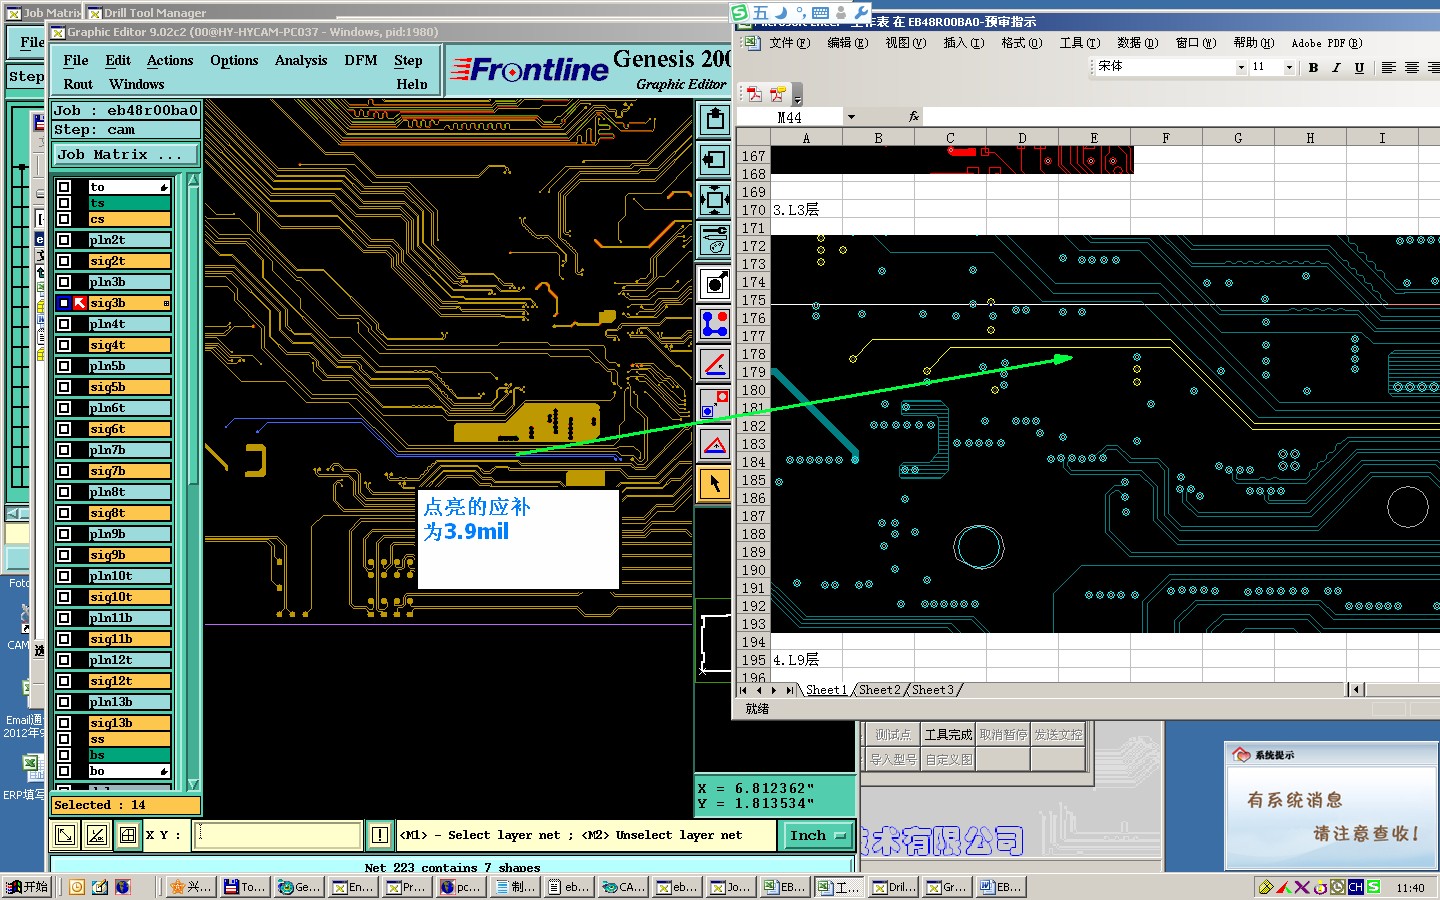Open the Analysis menu in Graphic Editor
Image resolution: width=1440 pixels, height=900 pixels.
(301, 60)
